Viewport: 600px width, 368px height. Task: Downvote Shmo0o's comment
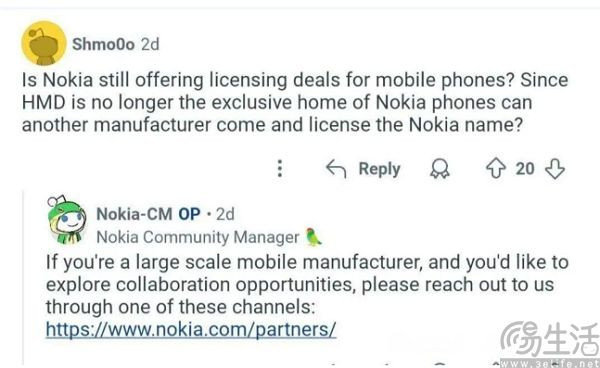tap(555, 169)
